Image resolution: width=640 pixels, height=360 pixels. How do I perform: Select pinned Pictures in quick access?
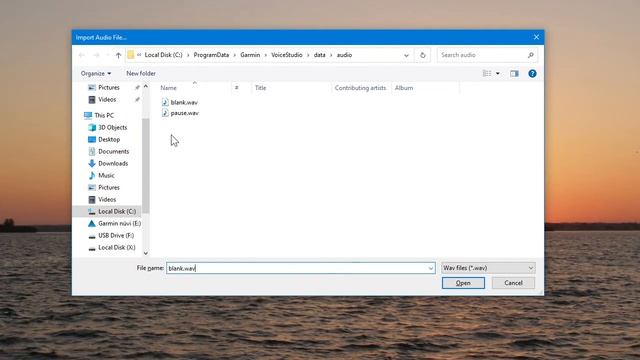click(109, 87)
